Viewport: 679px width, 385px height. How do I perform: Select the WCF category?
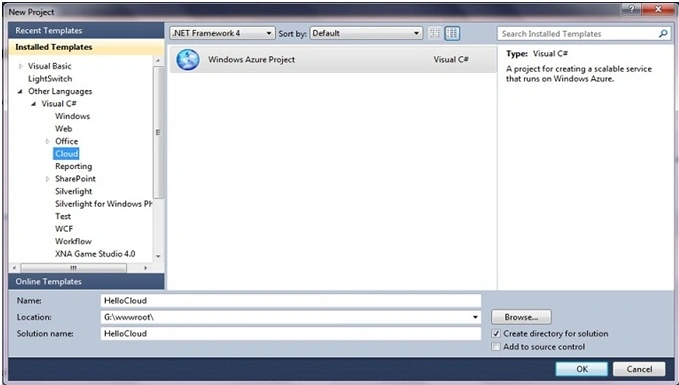pyautogui.click(x=64, y=229)
